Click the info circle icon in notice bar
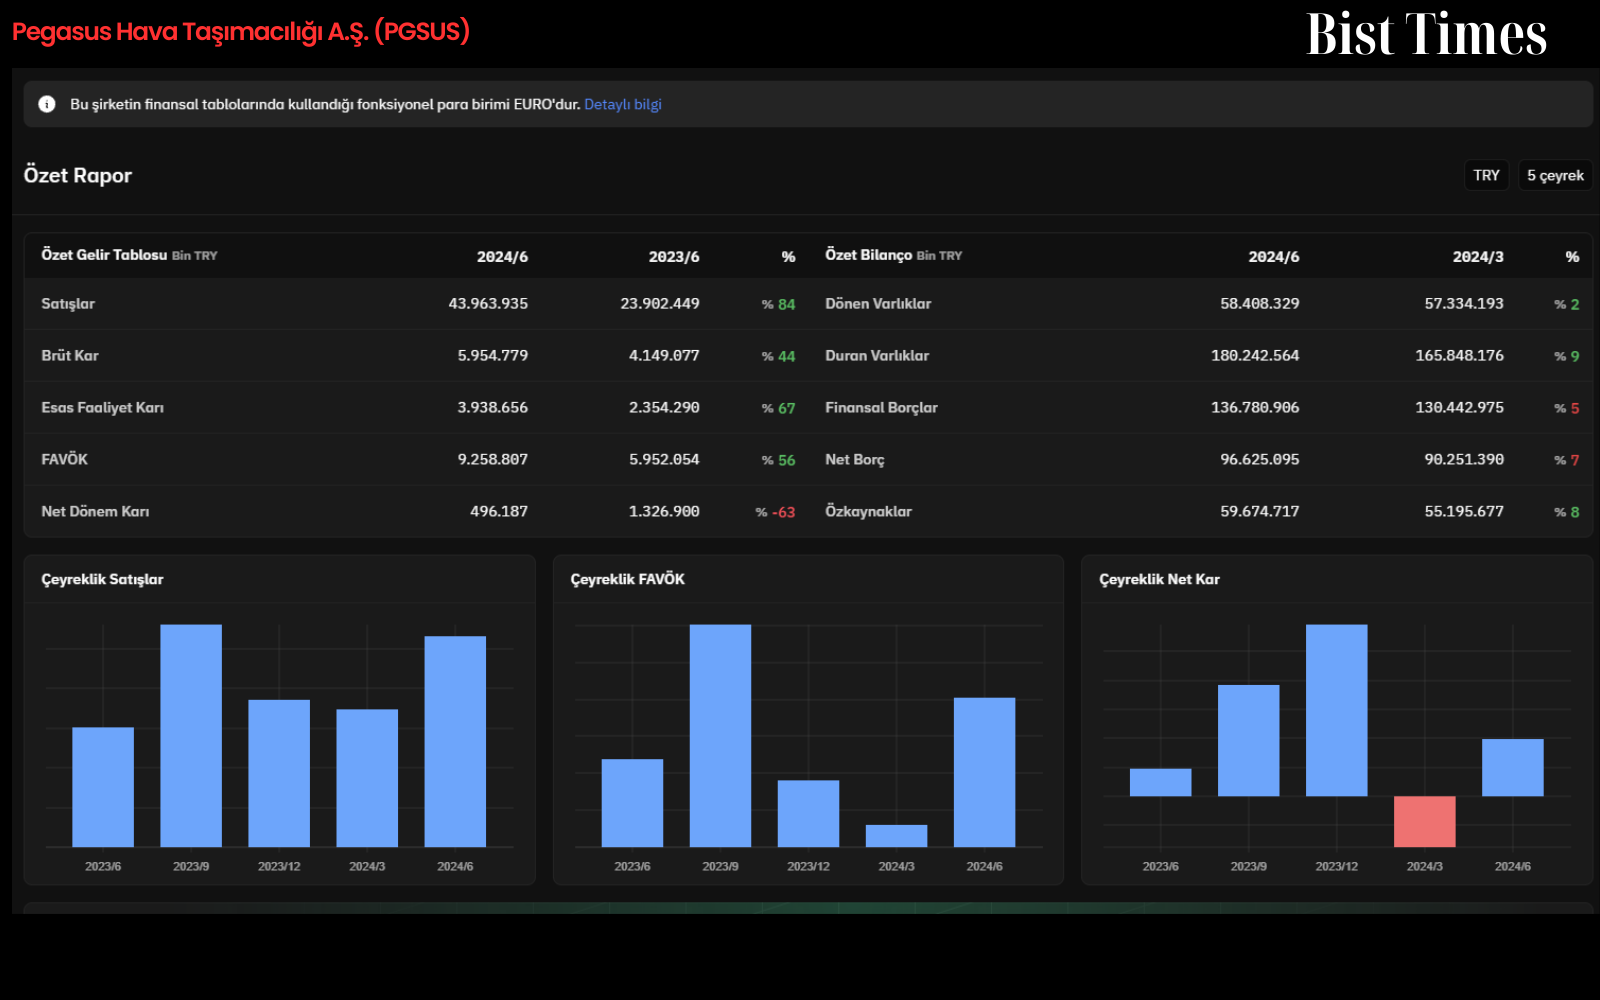1600x1000 pixels. 47,104
